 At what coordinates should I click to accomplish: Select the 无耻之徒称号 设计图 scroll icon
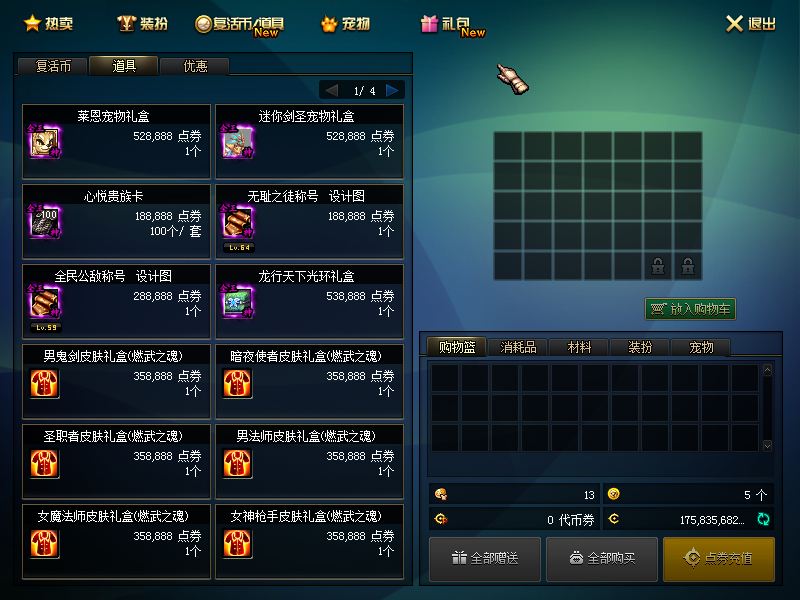pos(237,222)
